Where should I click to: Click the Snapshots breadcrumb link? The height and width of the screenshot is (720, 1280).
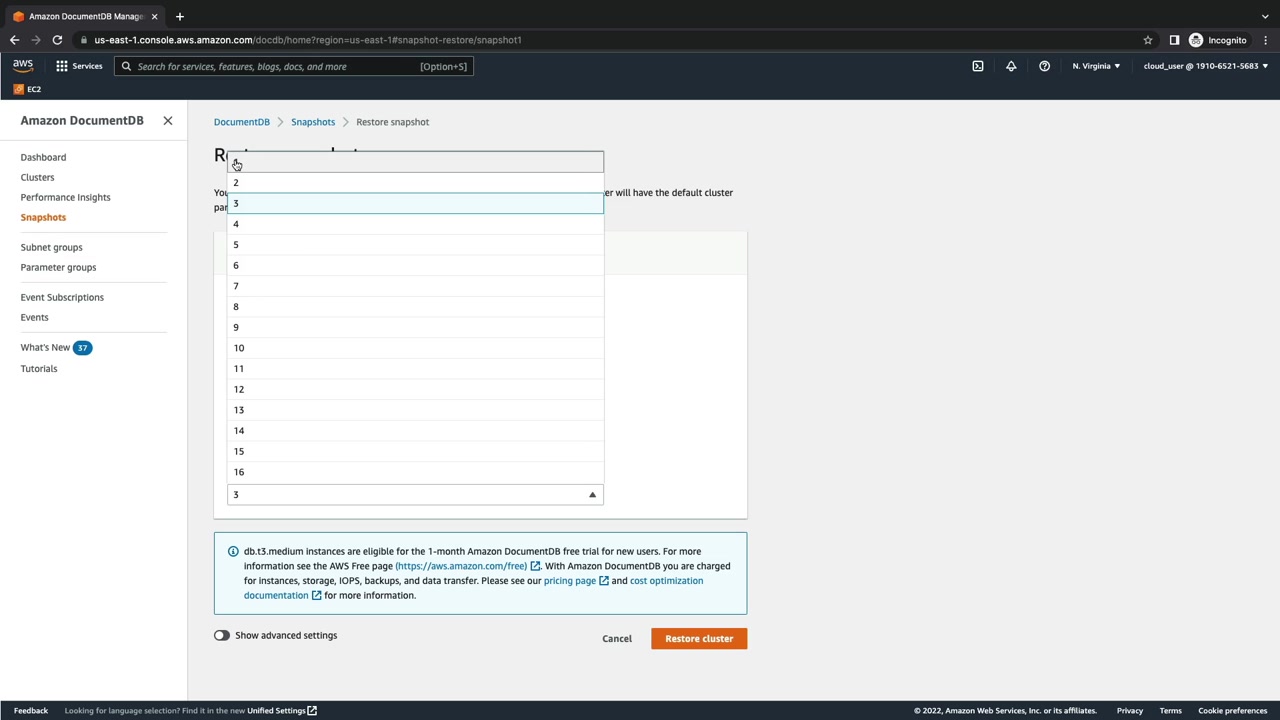tap(313, 122)
